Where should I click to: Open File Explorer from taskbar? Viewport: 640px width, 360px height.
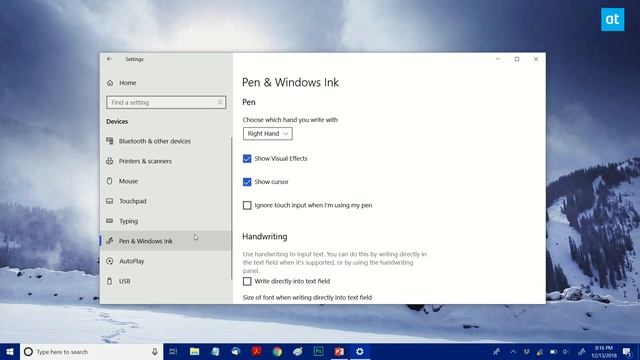194,352
